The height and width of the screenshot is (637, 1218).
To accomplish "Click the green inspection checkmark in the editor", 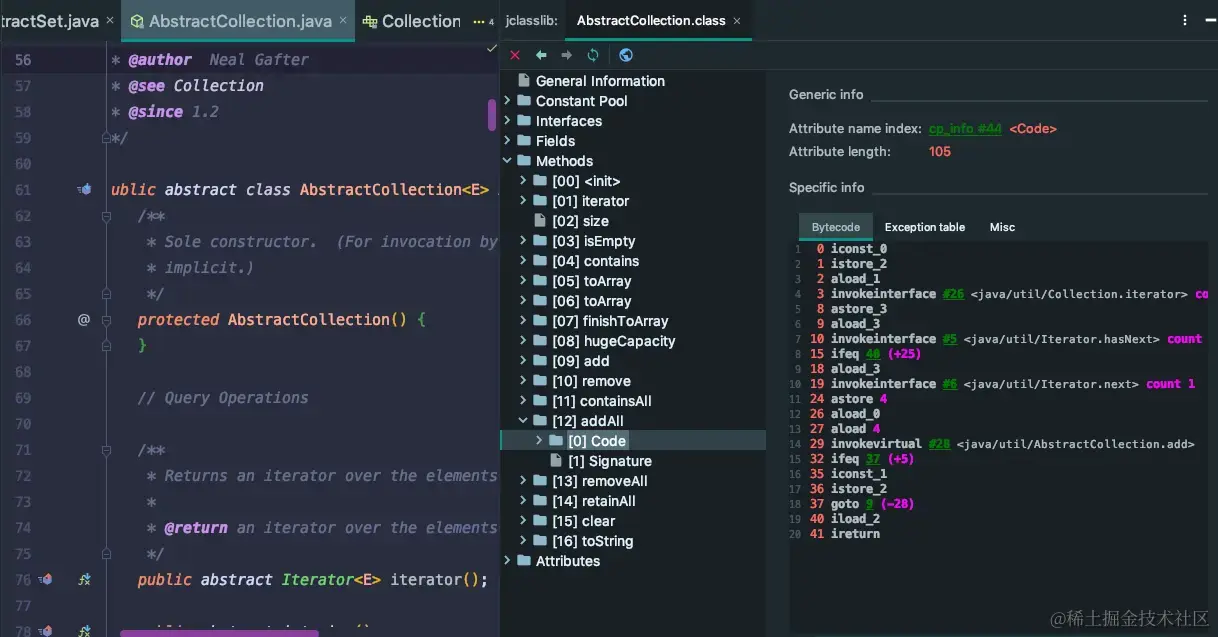I will click(x=491, y=47).
